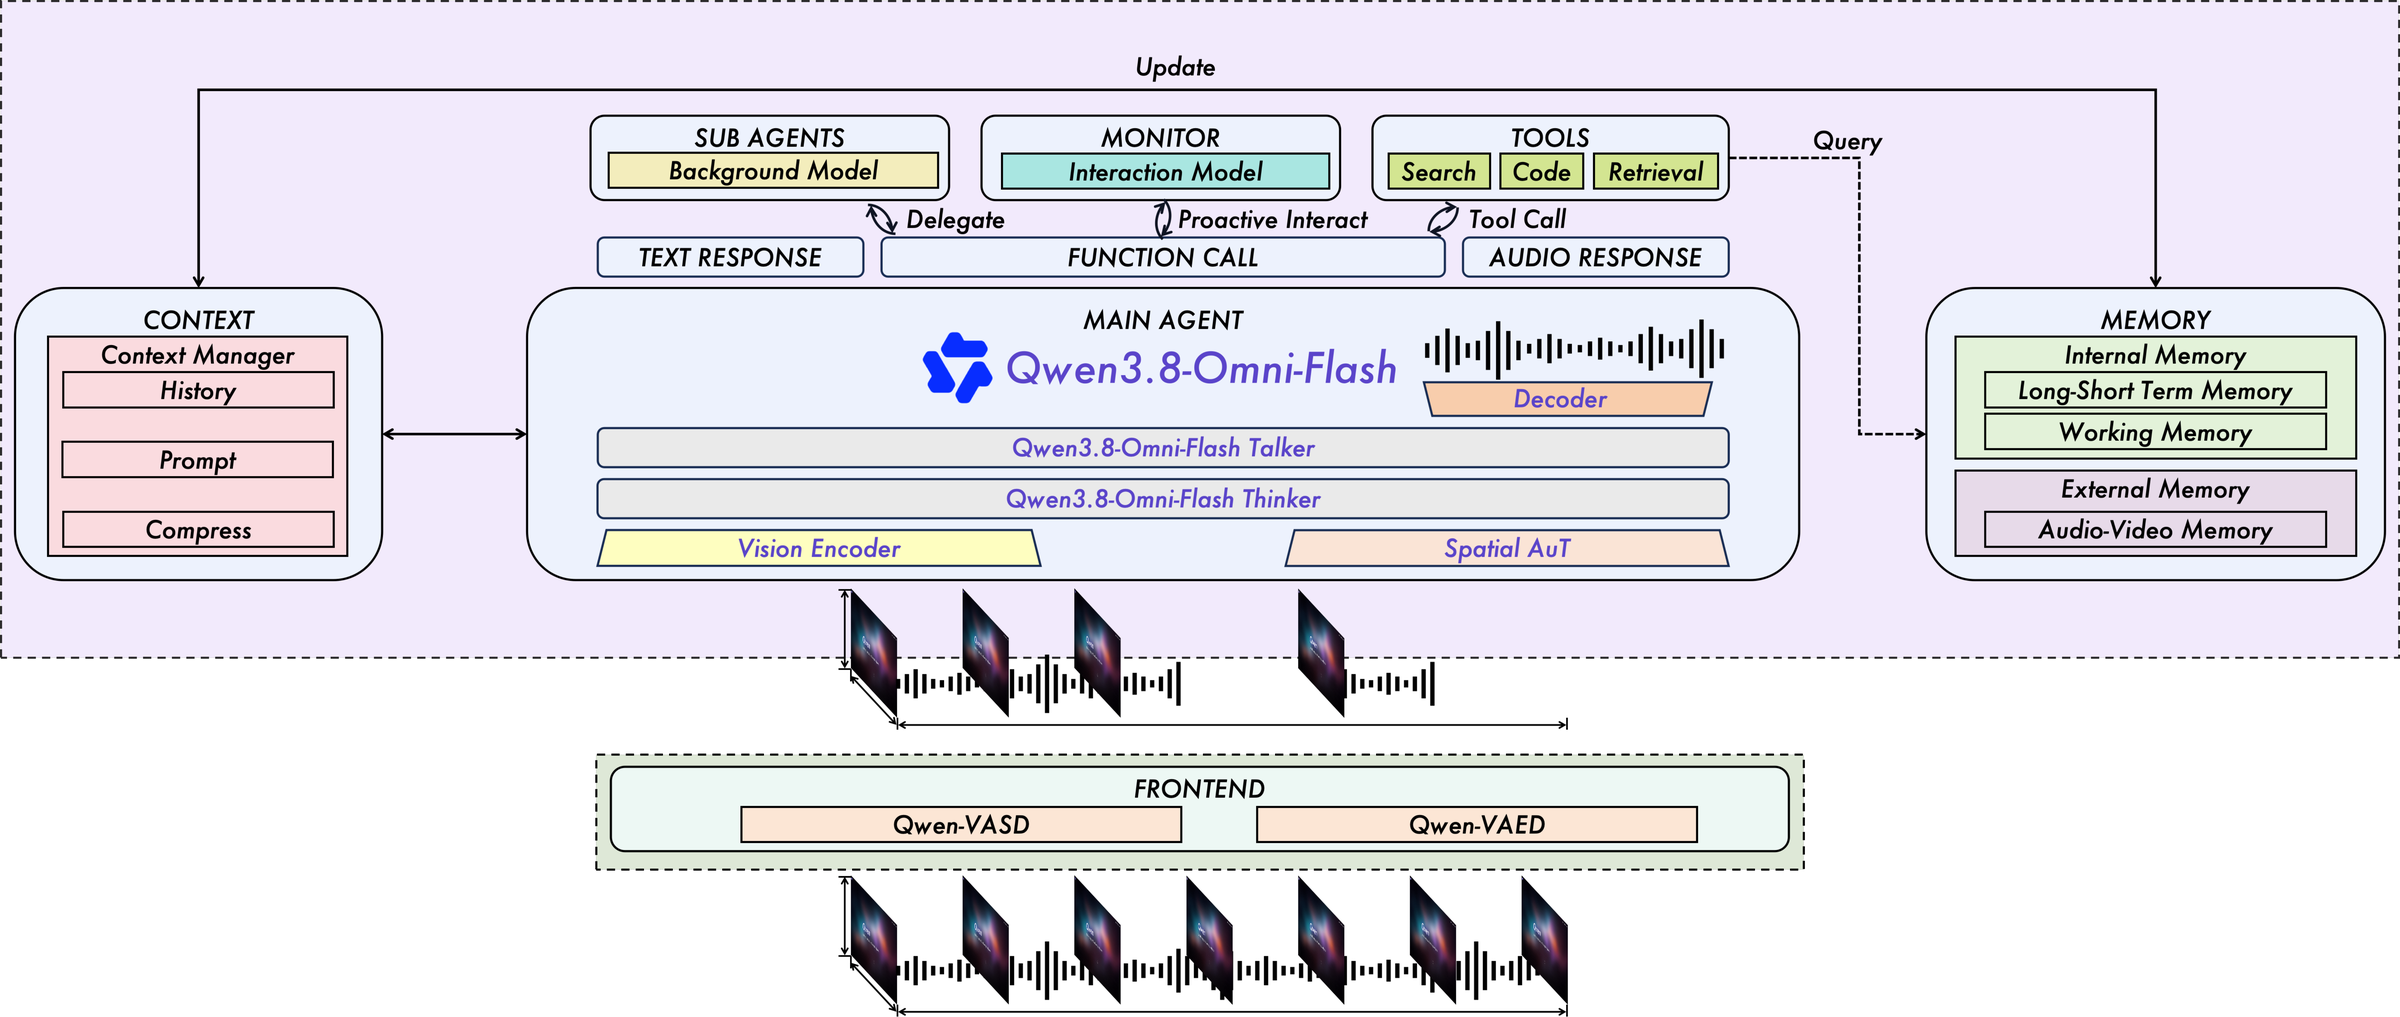This screenshot has width=2400, height=1017.
Task: Click the Qwen-VAED frontend box
Action: click(1477, 825)
